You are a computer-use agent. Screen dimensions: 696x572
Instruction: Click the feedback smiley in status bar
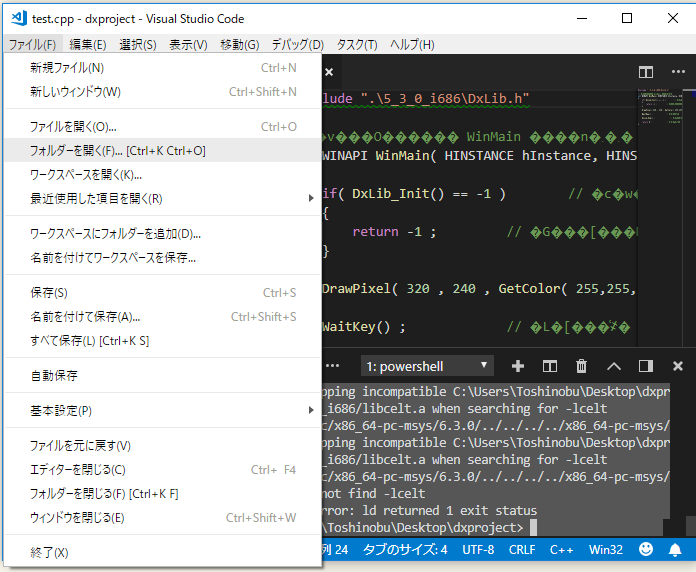[x=646, y=549]
